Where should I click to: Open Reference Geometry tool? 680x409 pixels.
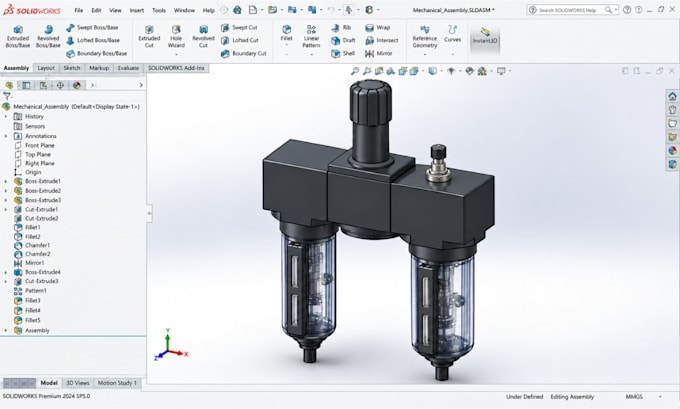point(425,36)
